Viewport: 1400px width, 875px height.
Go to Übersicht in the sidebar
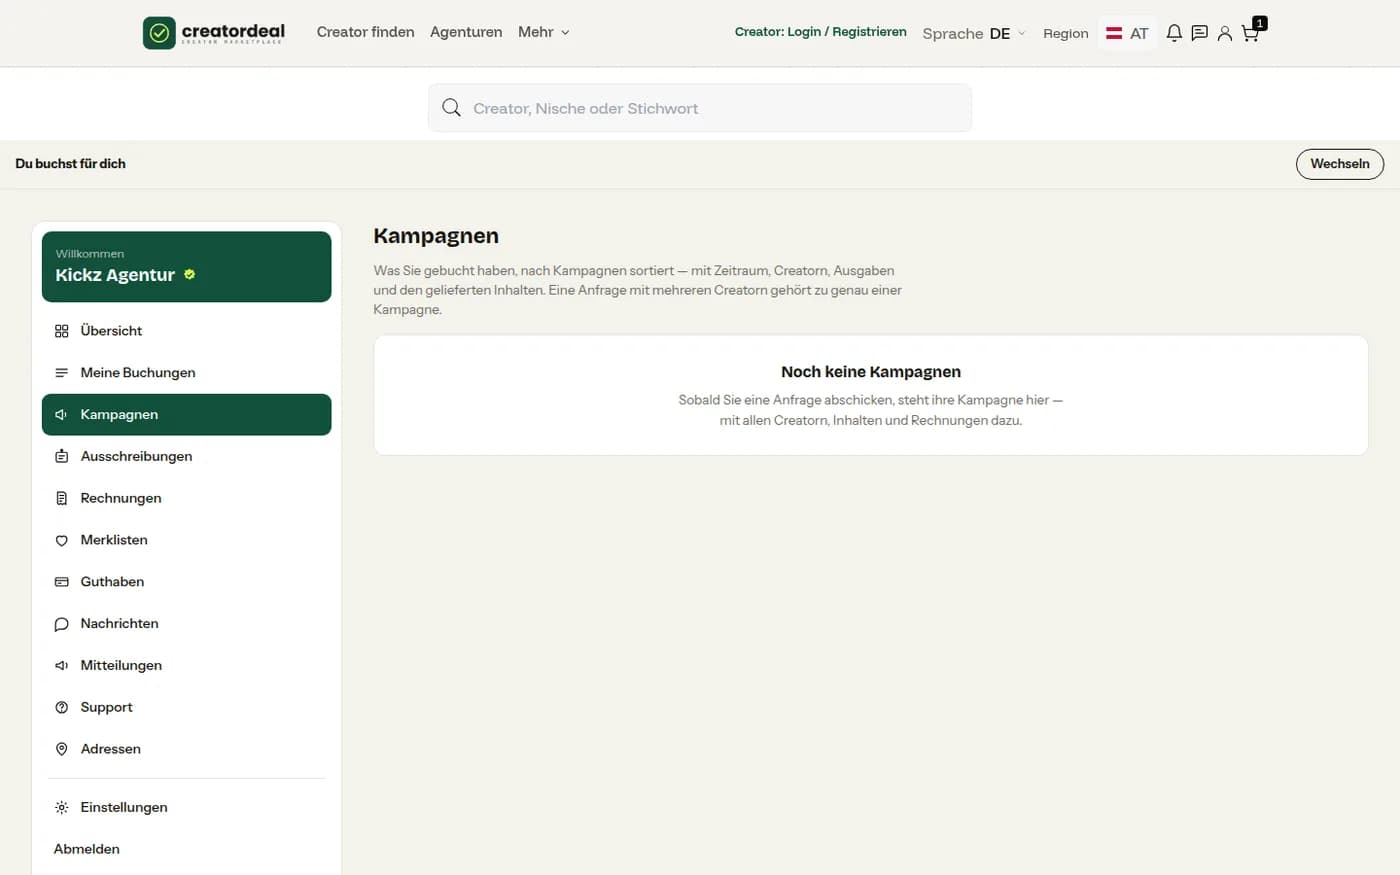pos(186,331)
